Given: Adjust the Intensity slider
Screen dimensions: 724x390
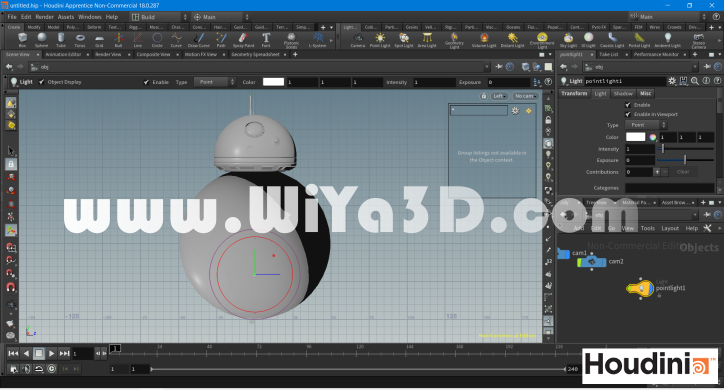Looking at the screenshot, I should pyautogui.click(x=685, y=149).
